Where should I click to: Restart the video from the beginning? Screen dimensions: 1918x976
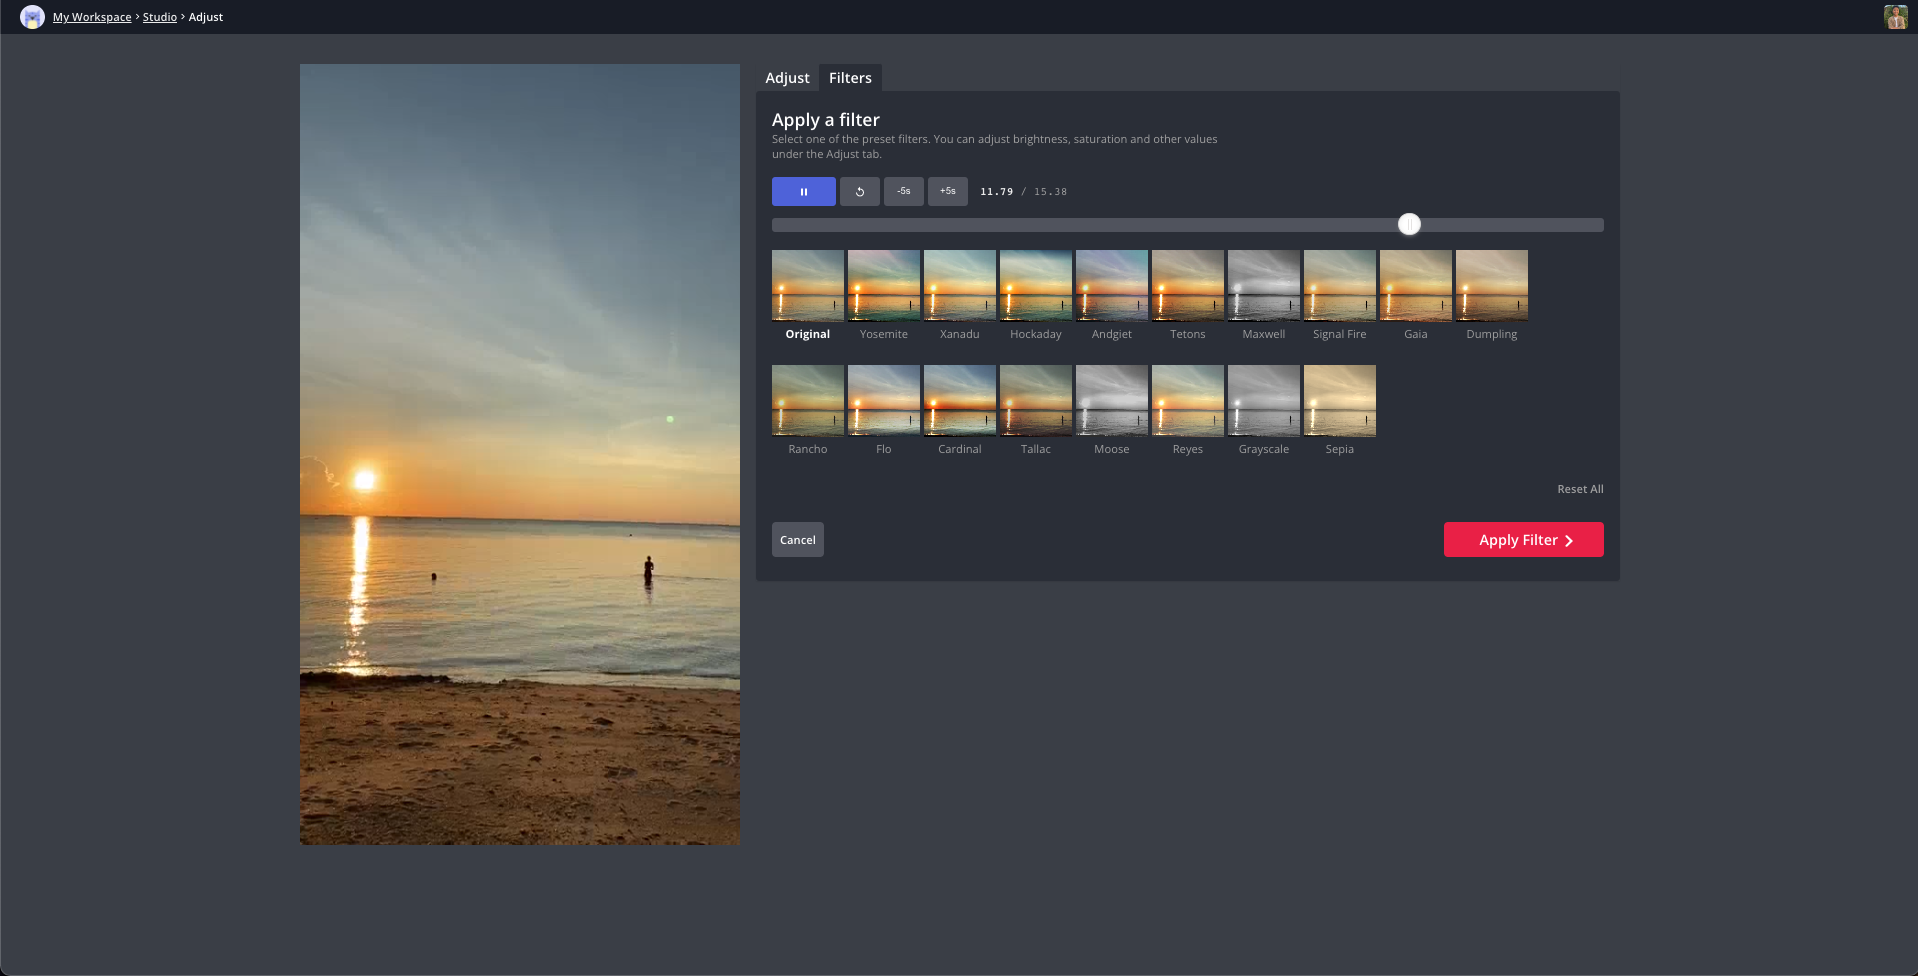click(x=859, y=191)
